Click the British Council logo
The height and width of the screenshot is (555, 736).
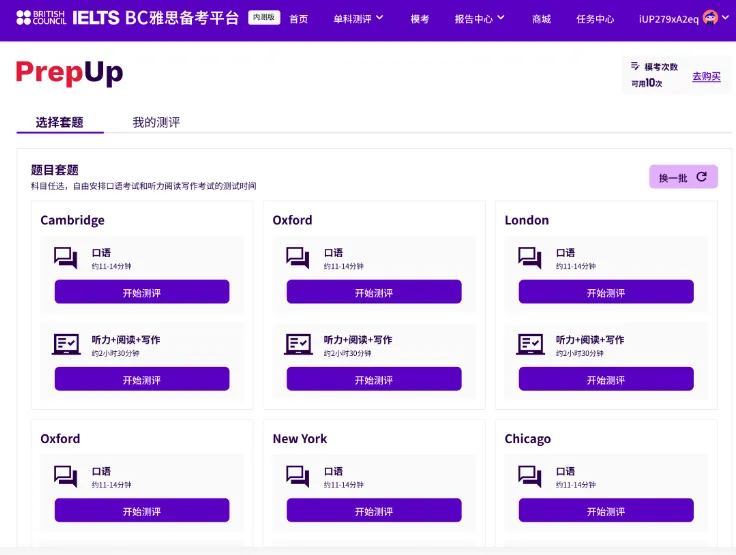pyautogui.click(x=41, y=18)
